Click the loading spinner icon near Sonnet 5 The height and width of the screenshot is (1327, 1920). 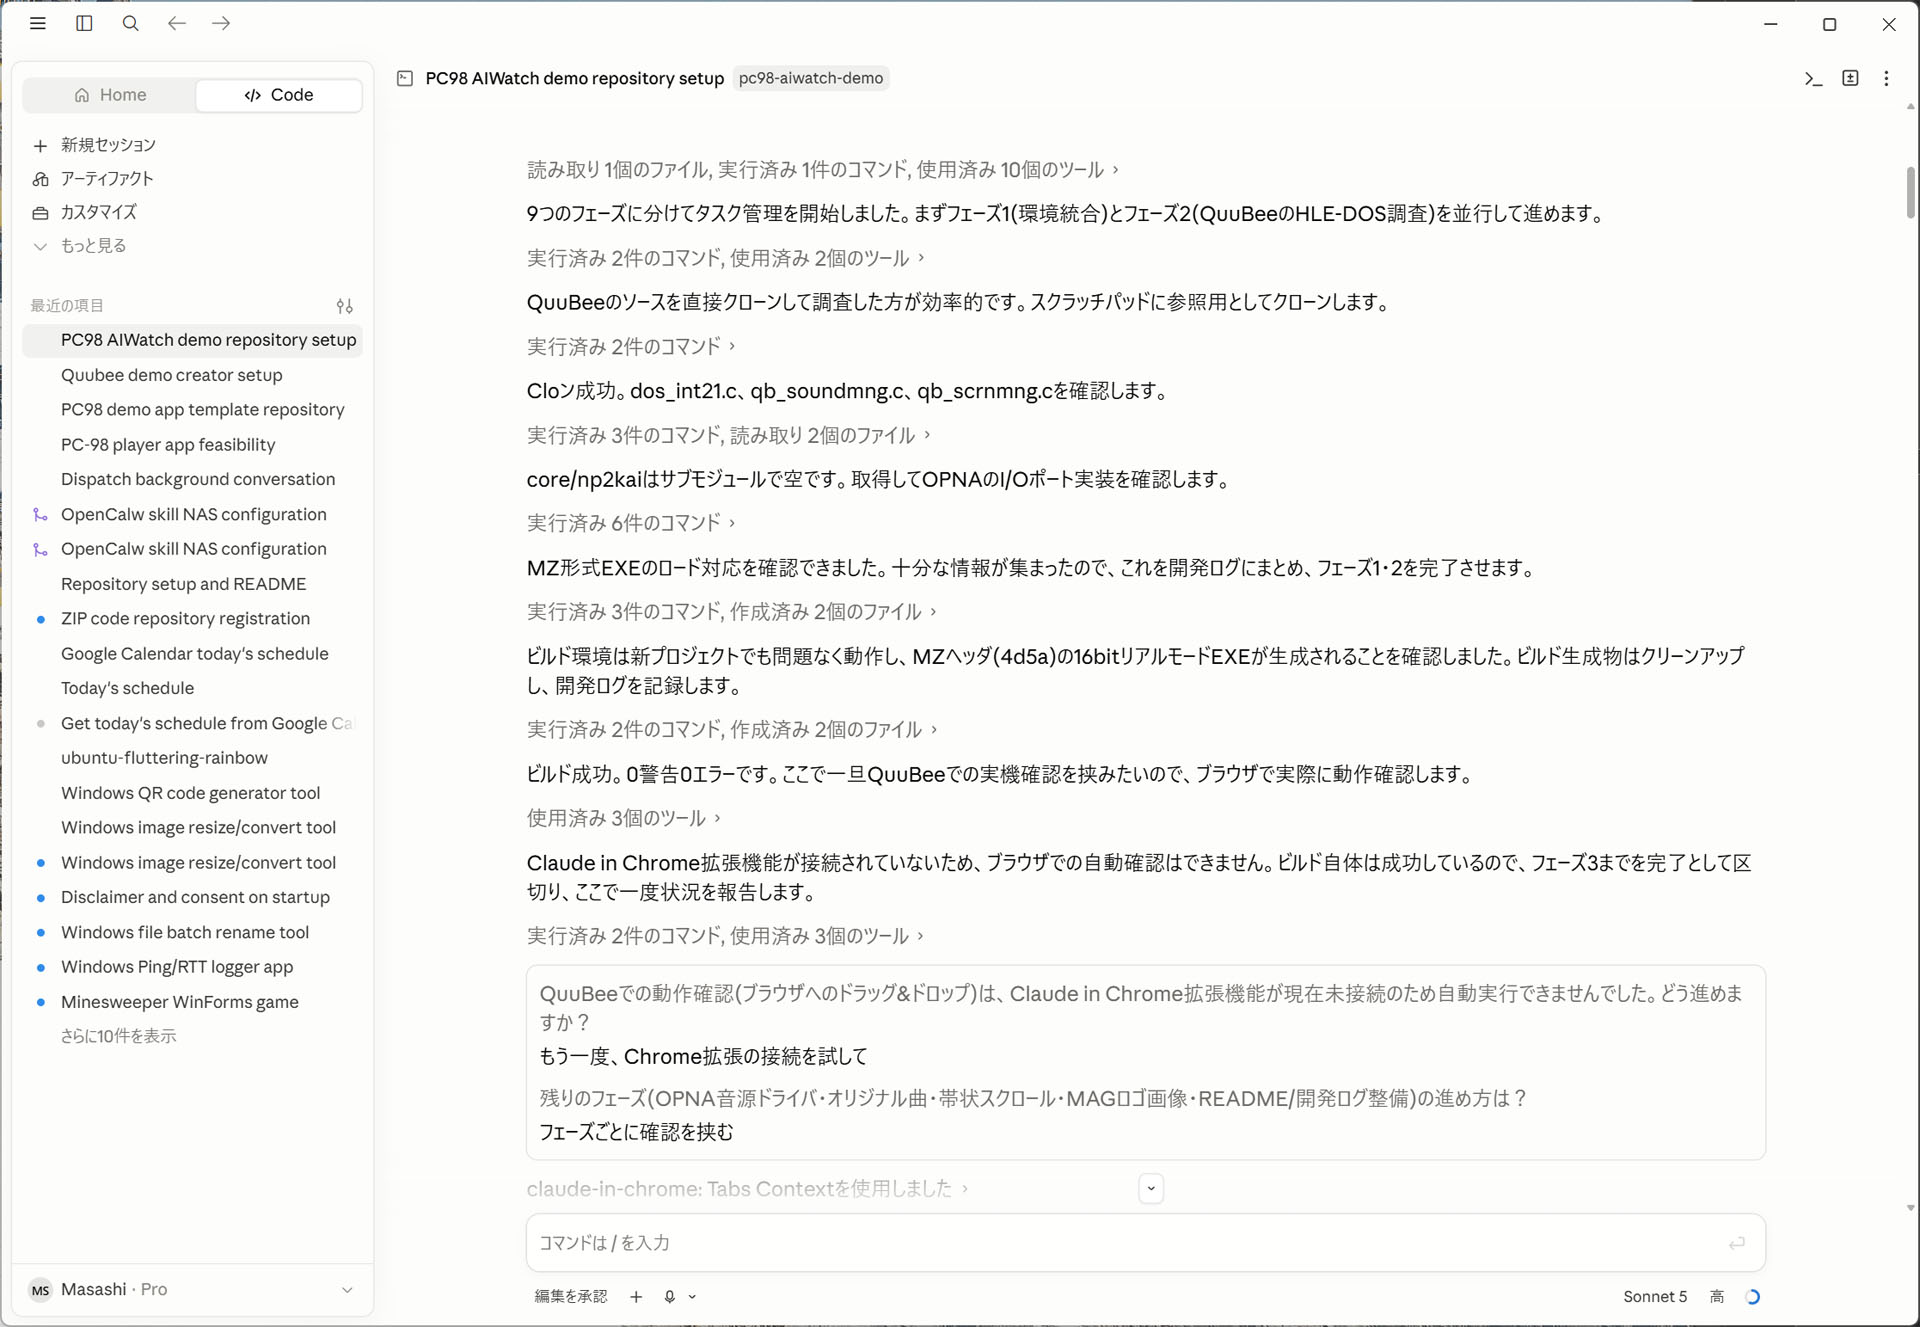pos(1752,1296)
